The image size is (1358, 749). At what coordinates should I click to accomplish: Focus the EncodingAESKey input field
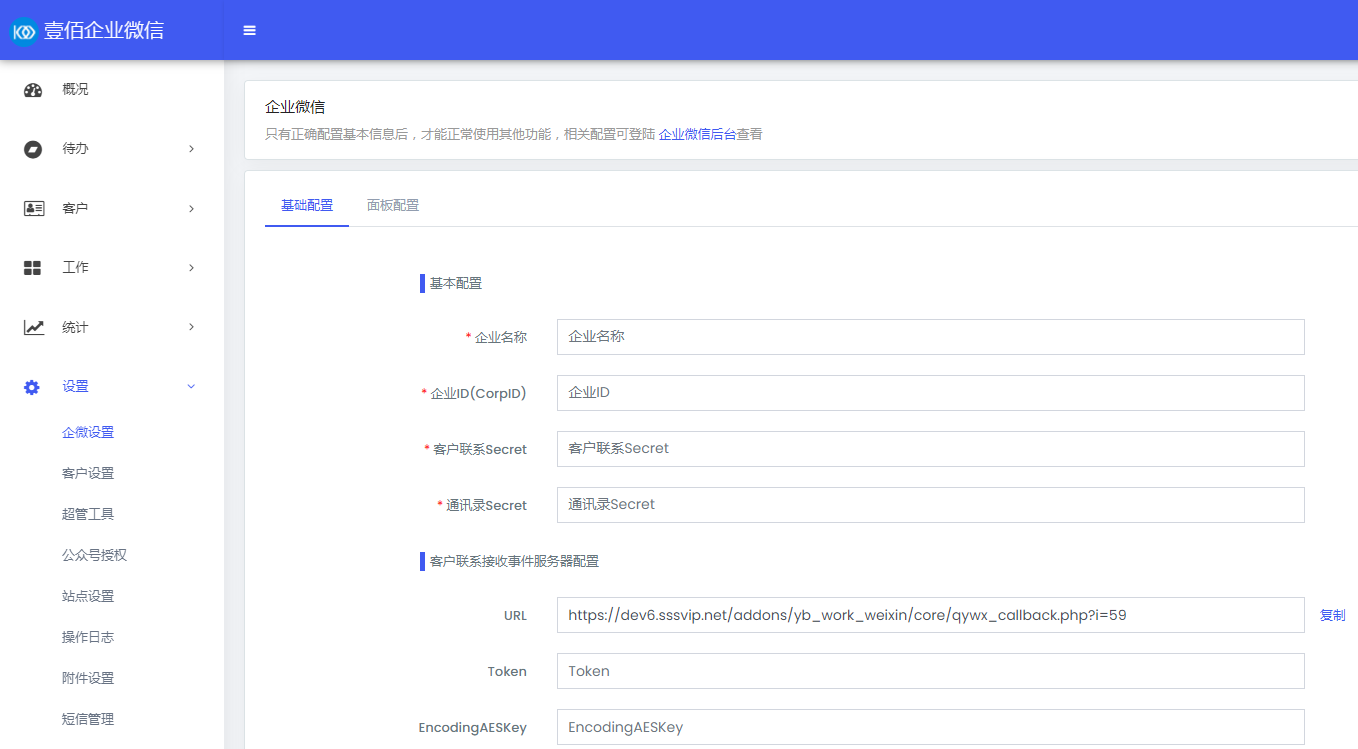click(x=930, y=727)
